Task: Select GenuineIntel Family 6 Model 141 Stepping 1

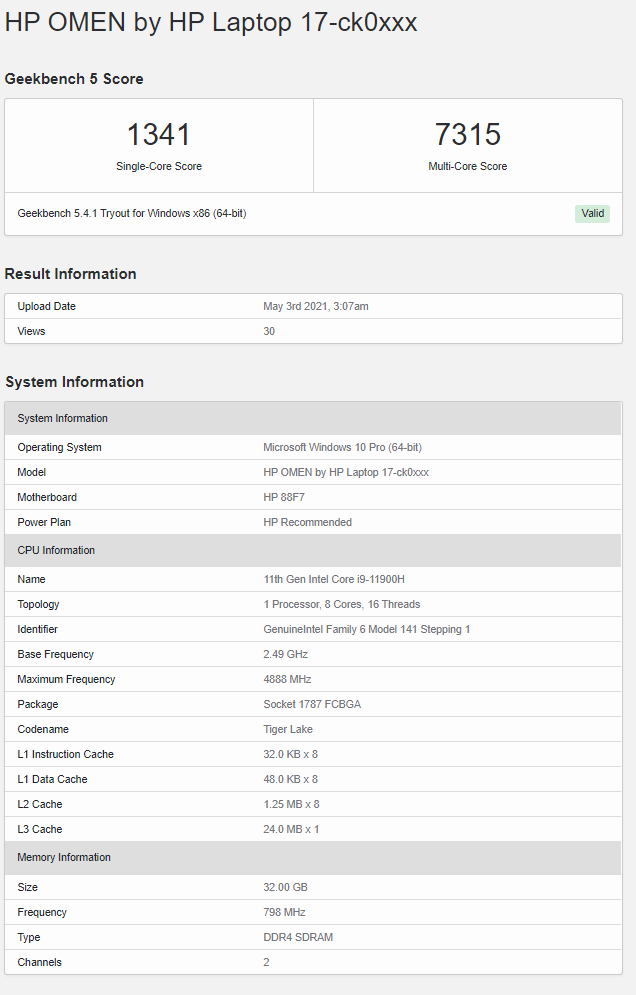Action: click(367, 629)
